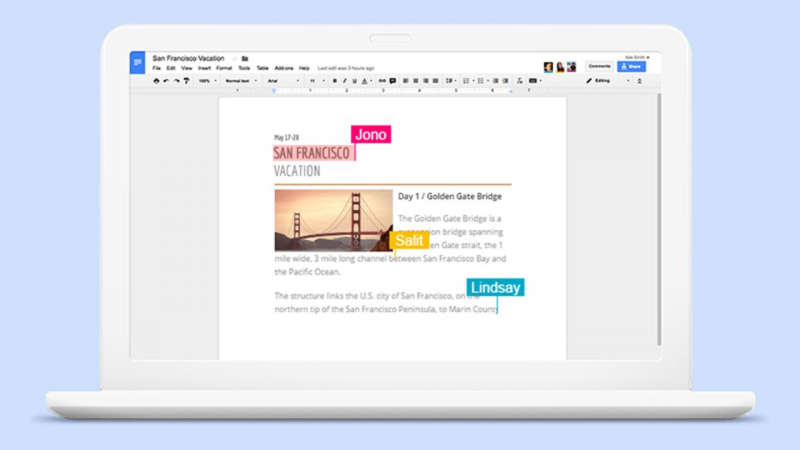Click the VACATION heading text

(x=297, y=171)
